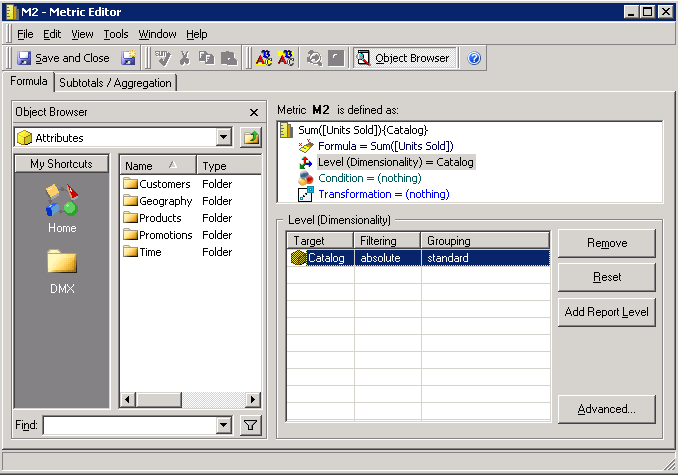The width and height of the screenshot is (678, 476).
Task: Click the Save and Close toolbar button
Action: point(63,58)
